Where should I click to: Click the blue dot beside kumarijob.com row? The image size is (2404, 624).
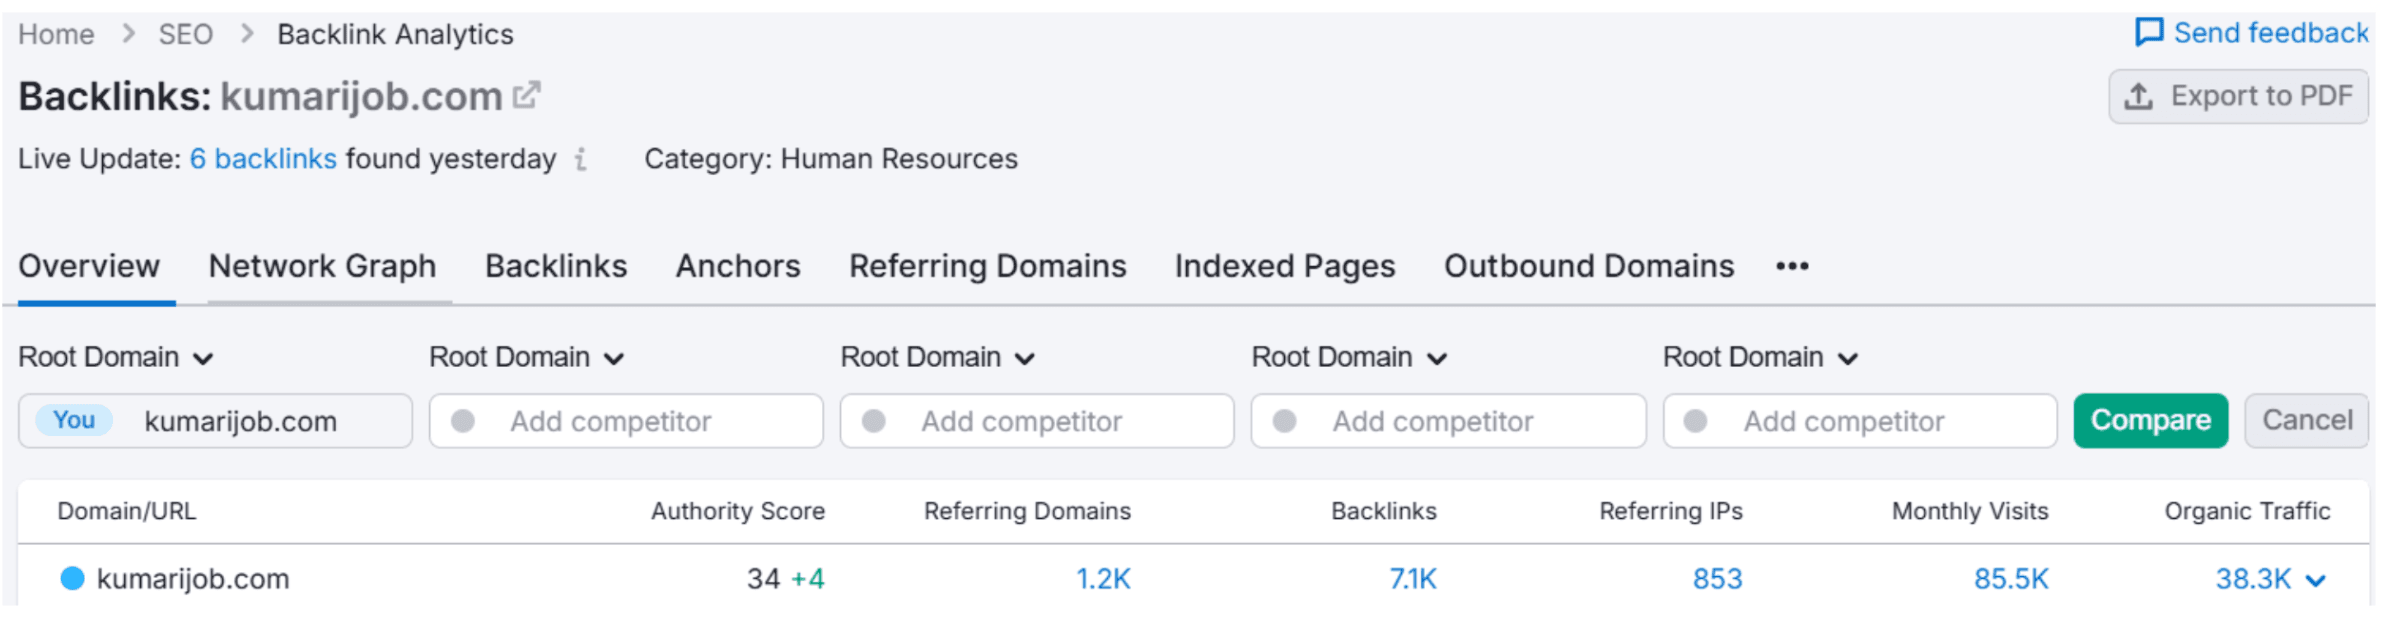click(x=72, y=578)
